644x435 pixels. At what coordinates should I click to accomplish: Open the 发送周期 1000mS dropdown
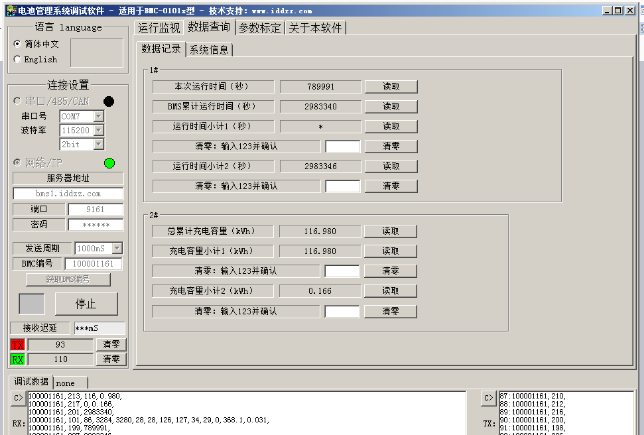click(117, 248)
